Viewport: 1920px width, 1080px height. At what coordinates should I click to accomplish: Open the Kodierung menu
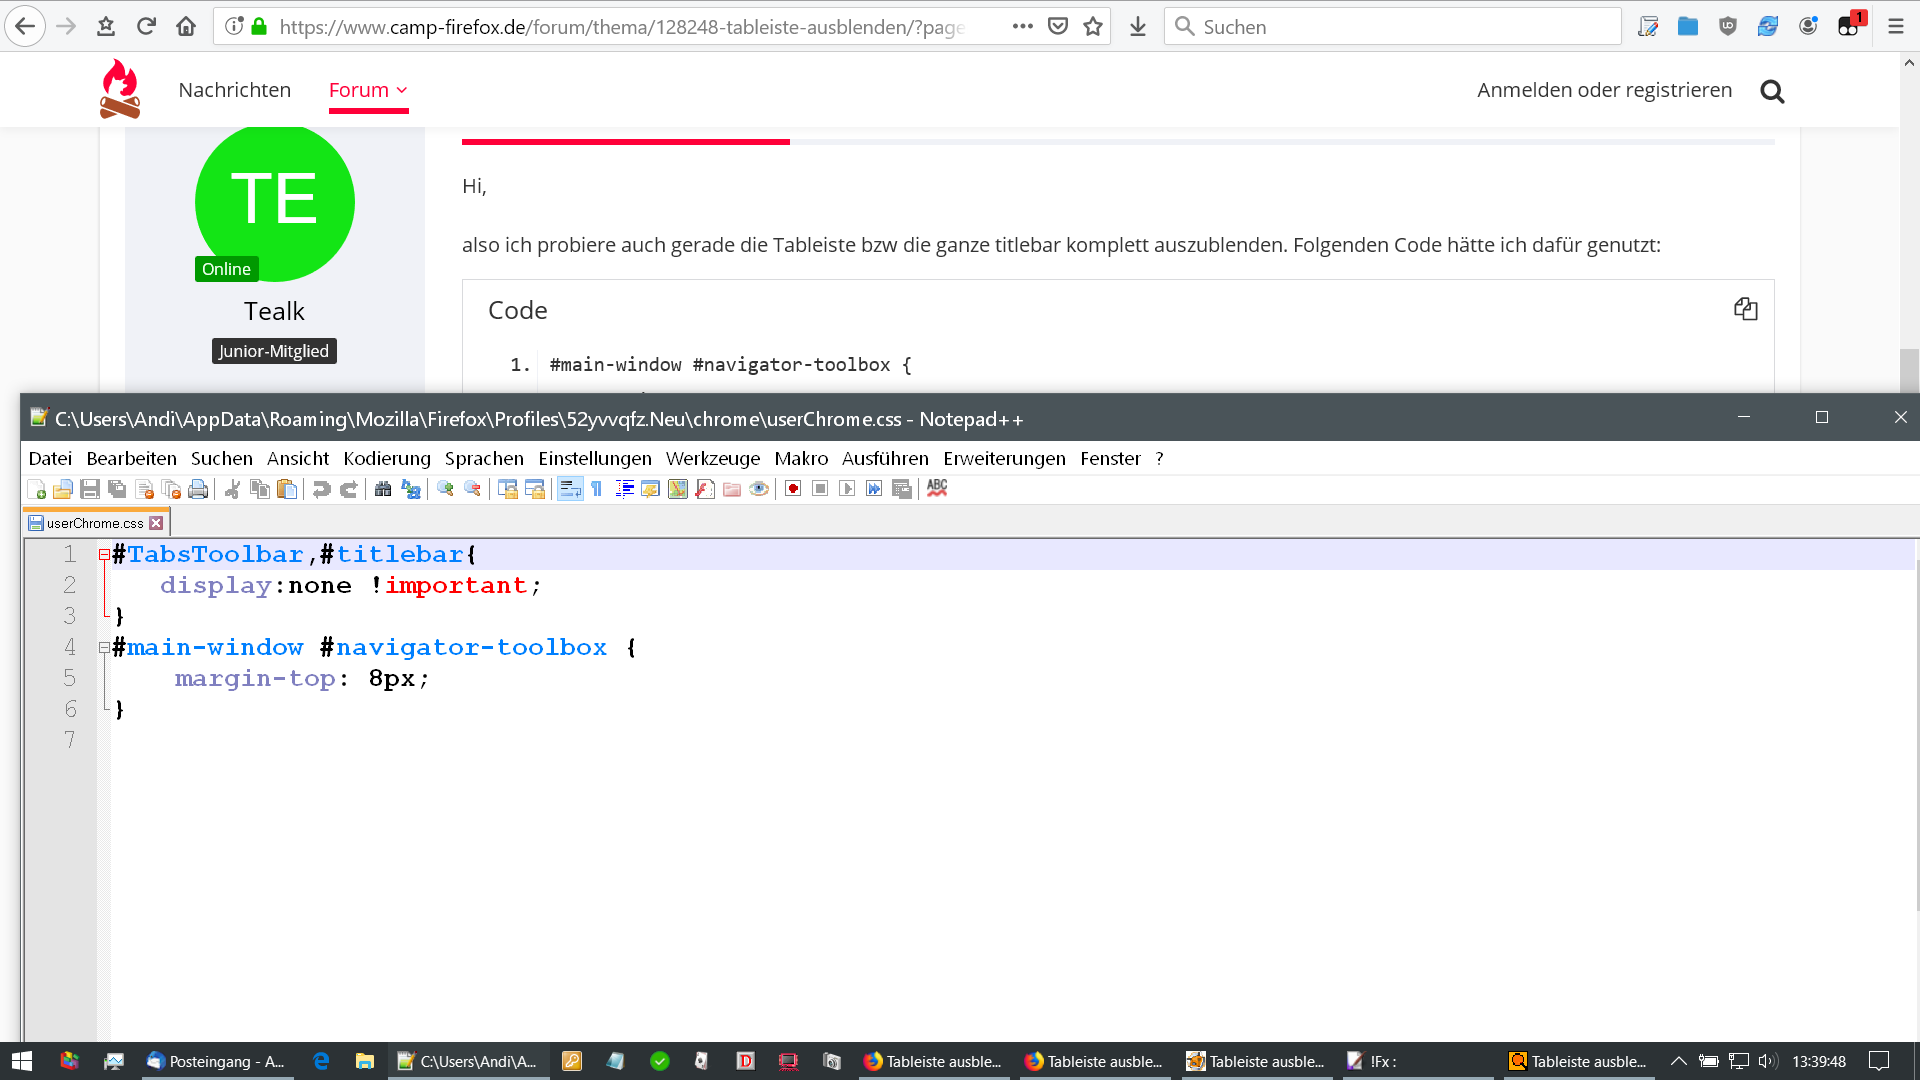click(x=386, y=458)
